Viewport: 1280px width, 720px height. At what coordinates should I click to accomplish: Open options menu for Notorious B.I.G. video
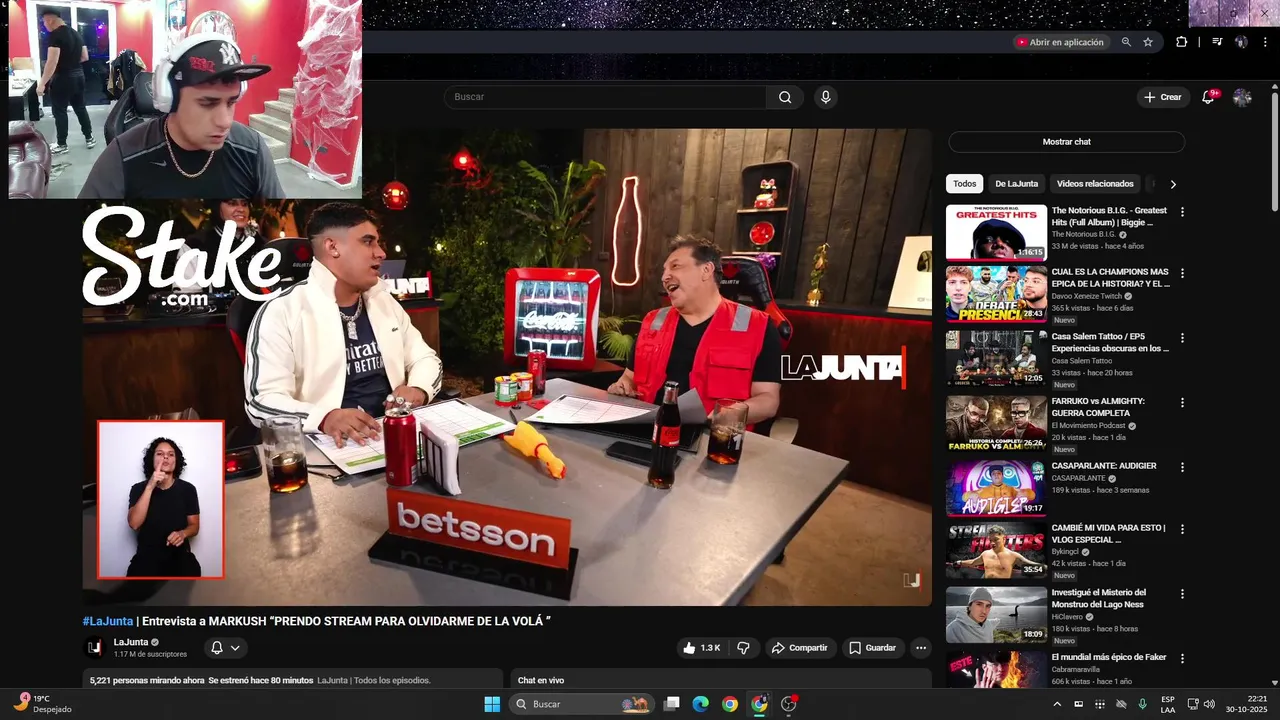(1182, 212)
